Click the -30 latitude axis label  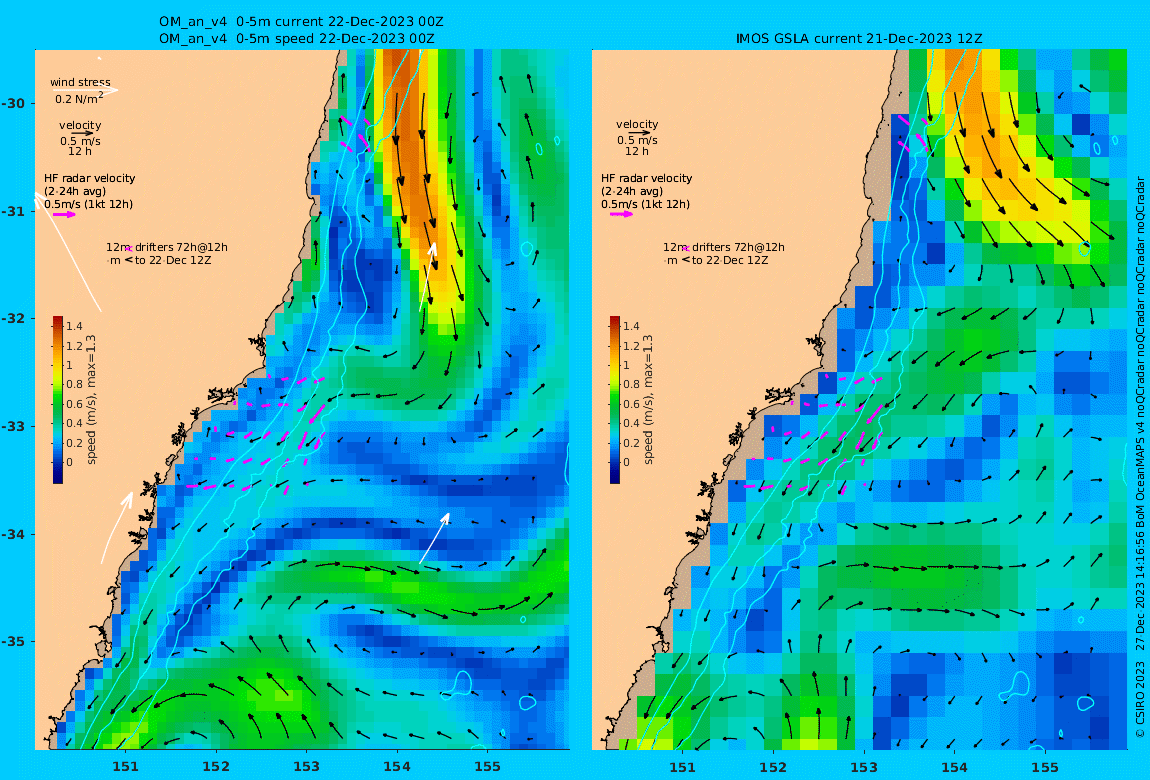point(12,103)
